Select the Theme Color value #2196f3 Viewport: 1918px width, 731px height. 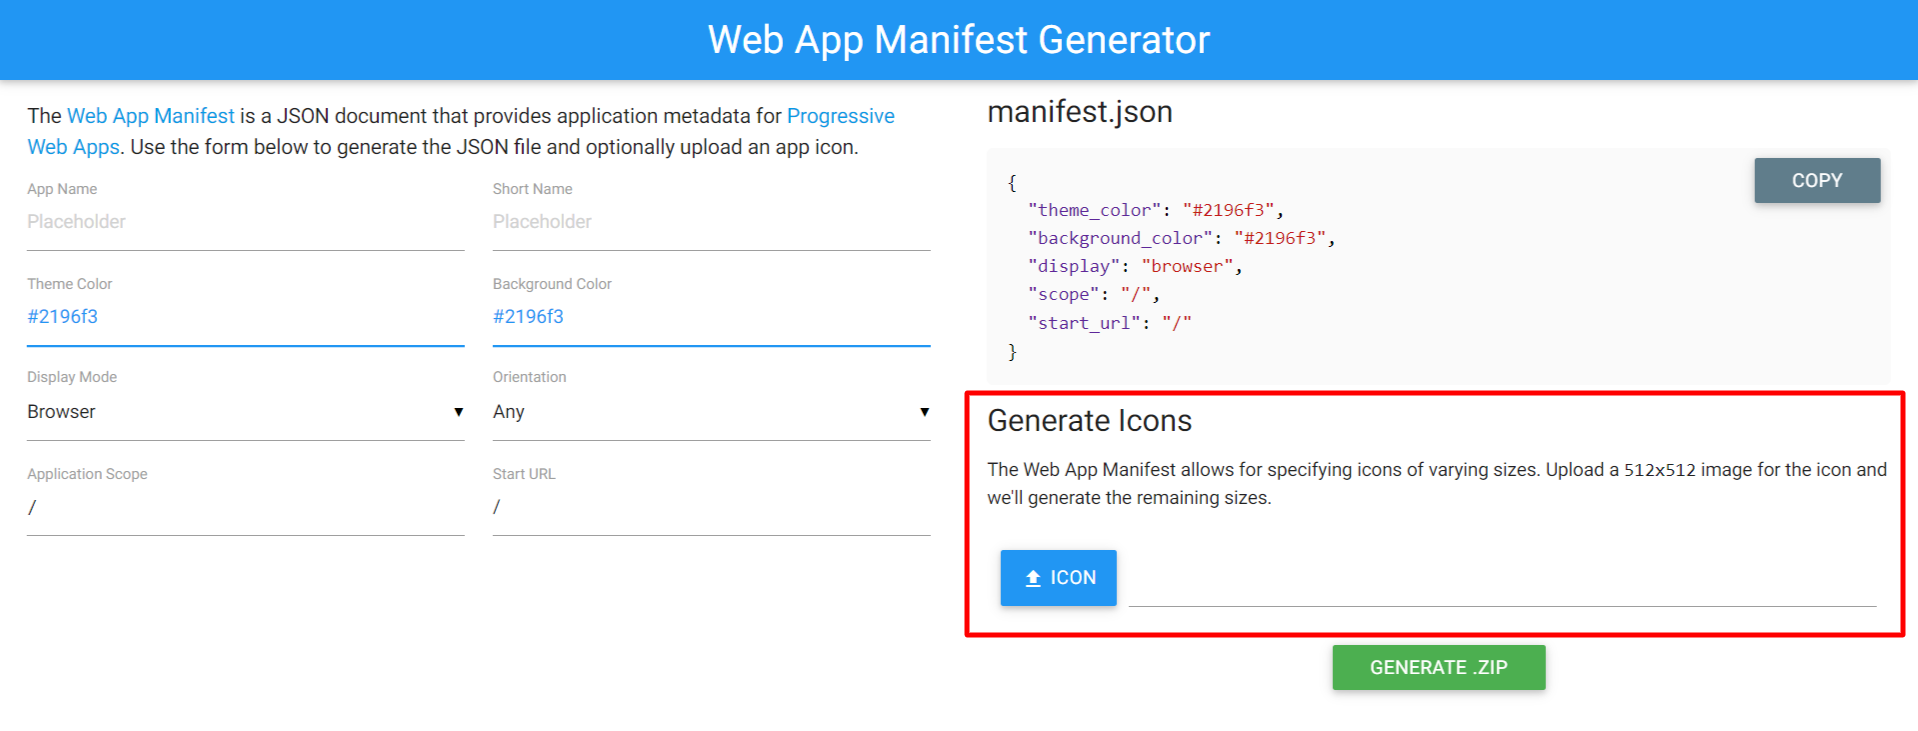(x=62, y=316)
